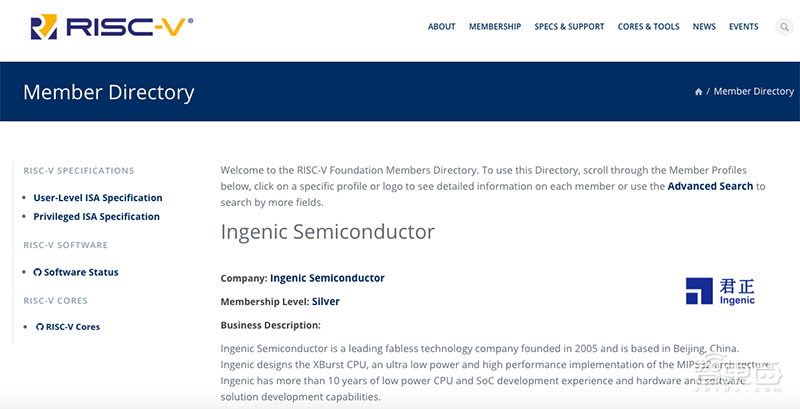Follow the RISC-V Cores sidebar link

click(x=73, y=327)
